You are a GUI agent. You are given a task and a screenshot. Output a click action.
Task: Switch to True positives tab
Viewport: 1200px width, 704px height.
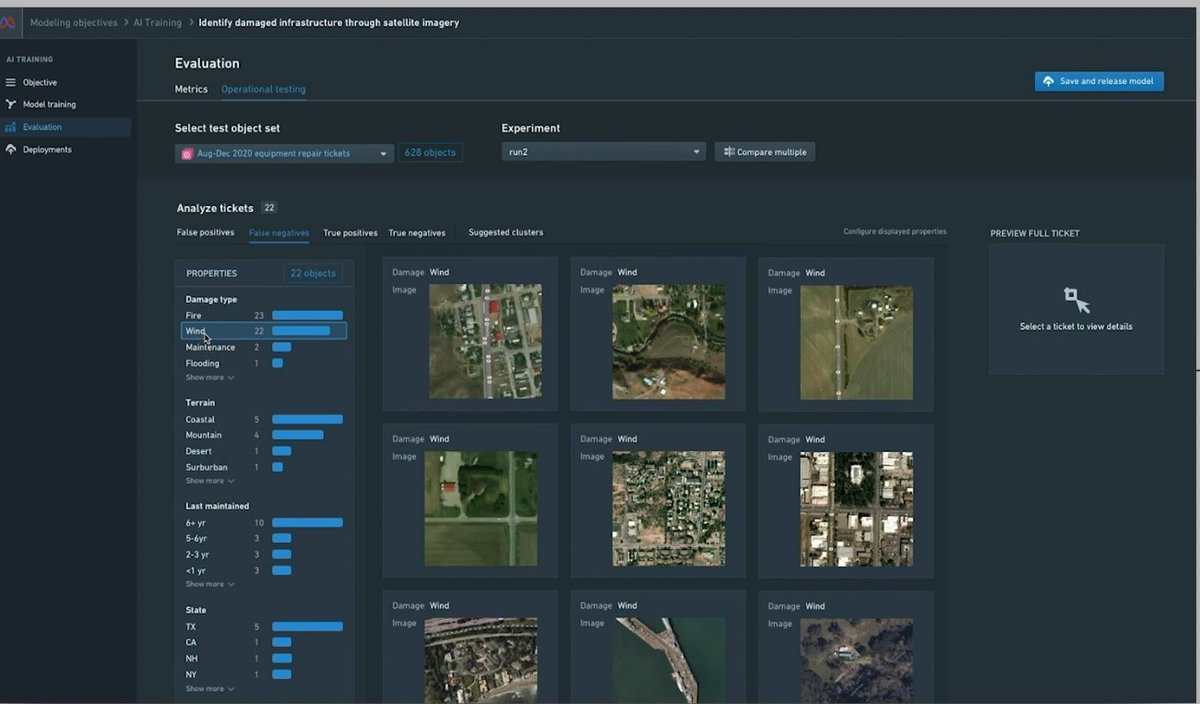coord(350,233)
